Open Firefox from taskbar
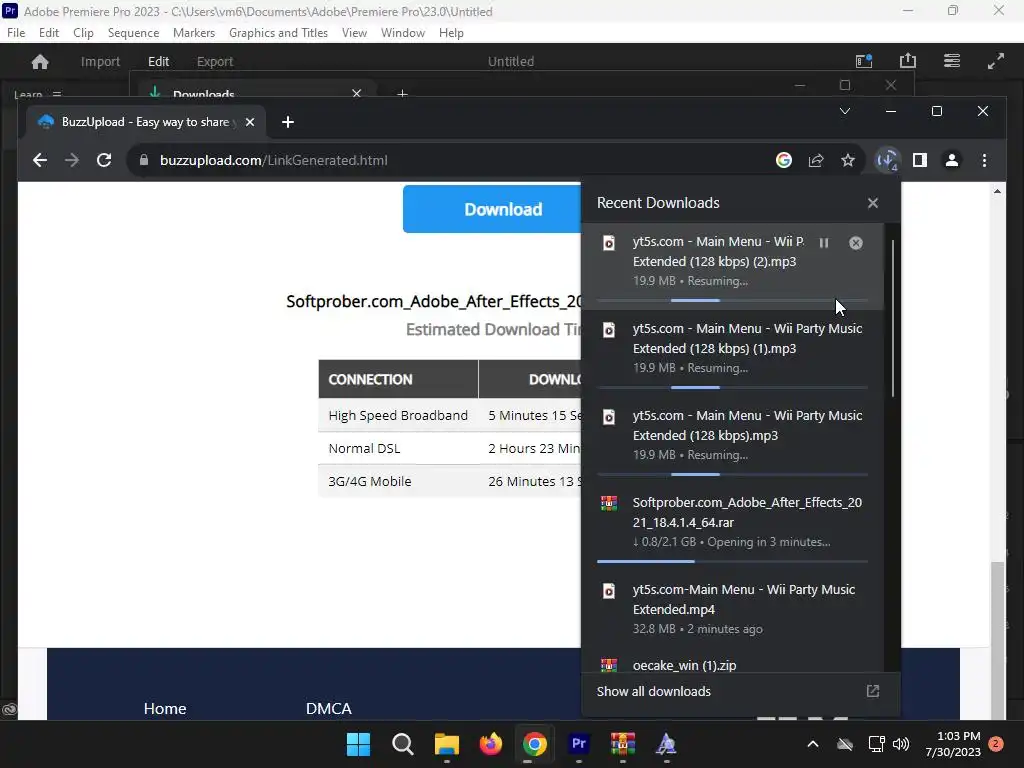This screenshot has height=768, width=1024. click(490, 744)
